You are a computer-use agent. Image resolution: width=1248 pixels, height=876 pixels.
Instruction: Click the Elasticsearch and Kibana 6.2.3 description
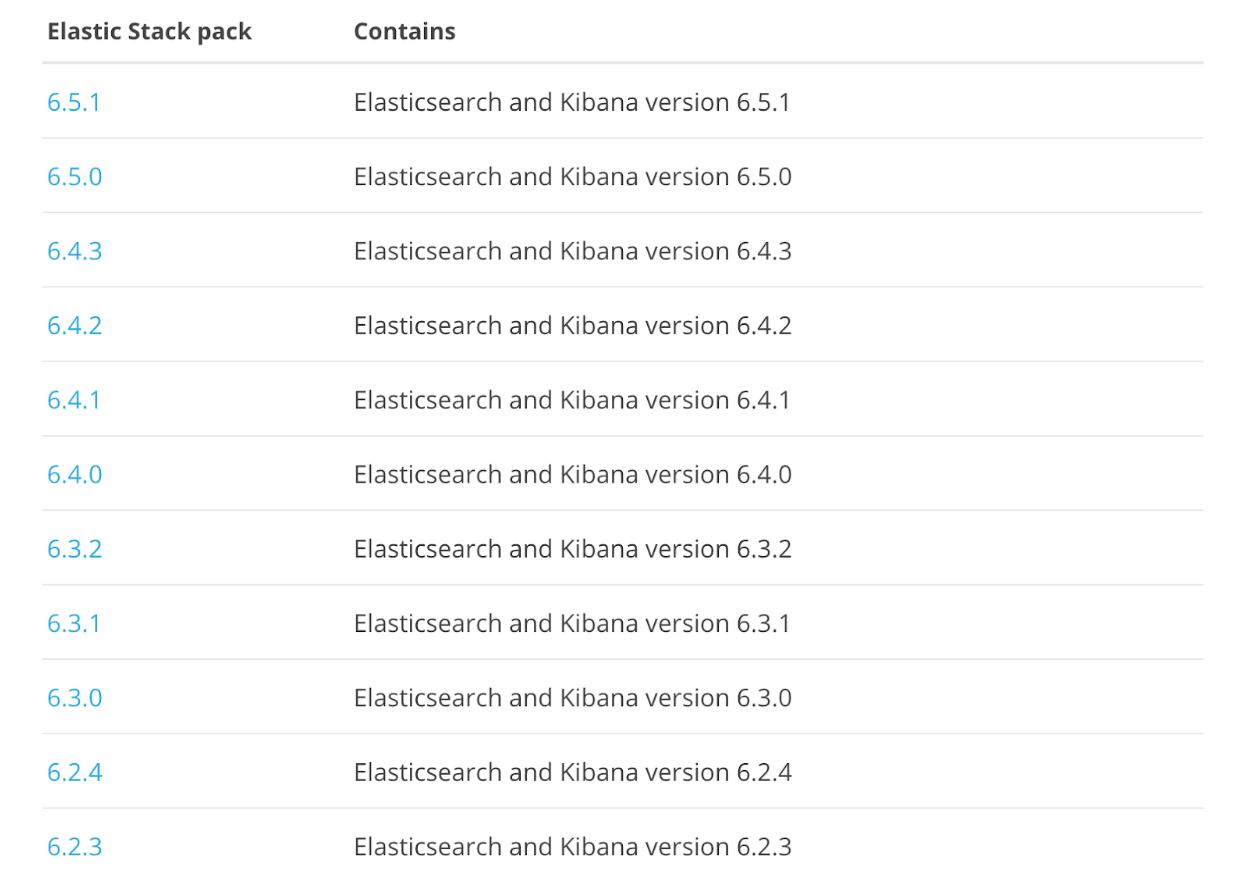coord(573,847)
